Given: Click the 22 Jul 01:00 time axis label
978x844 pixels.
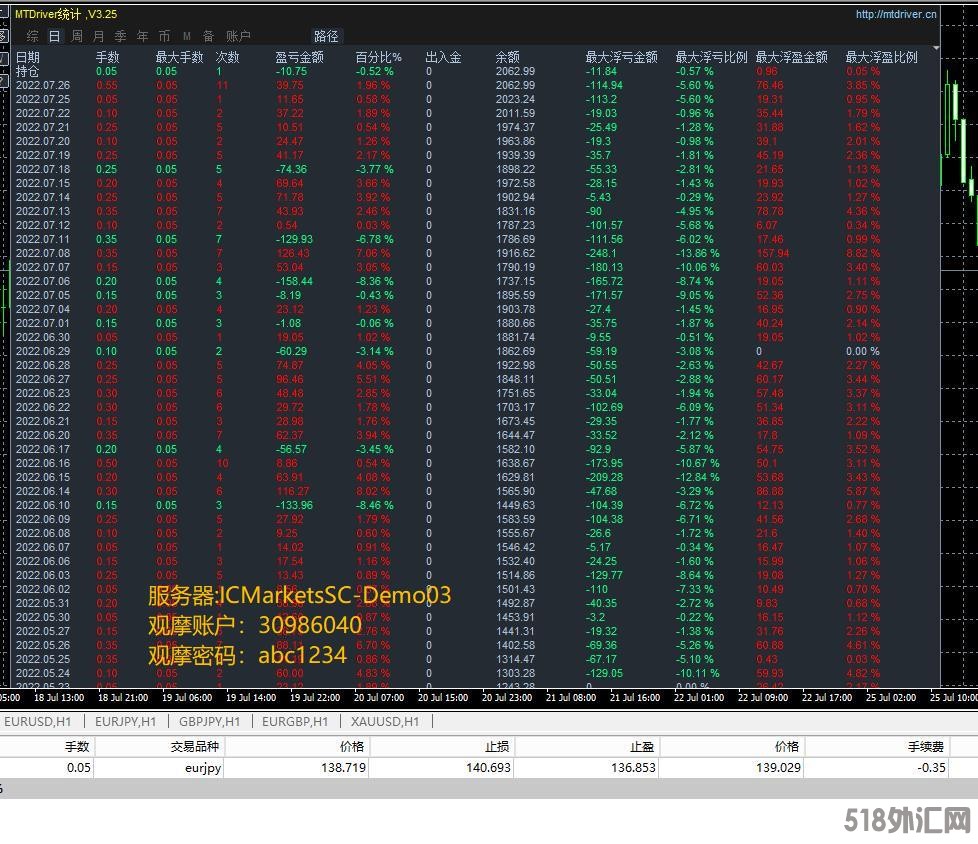Looking at the screenshot, I should (x=699, y=697).
